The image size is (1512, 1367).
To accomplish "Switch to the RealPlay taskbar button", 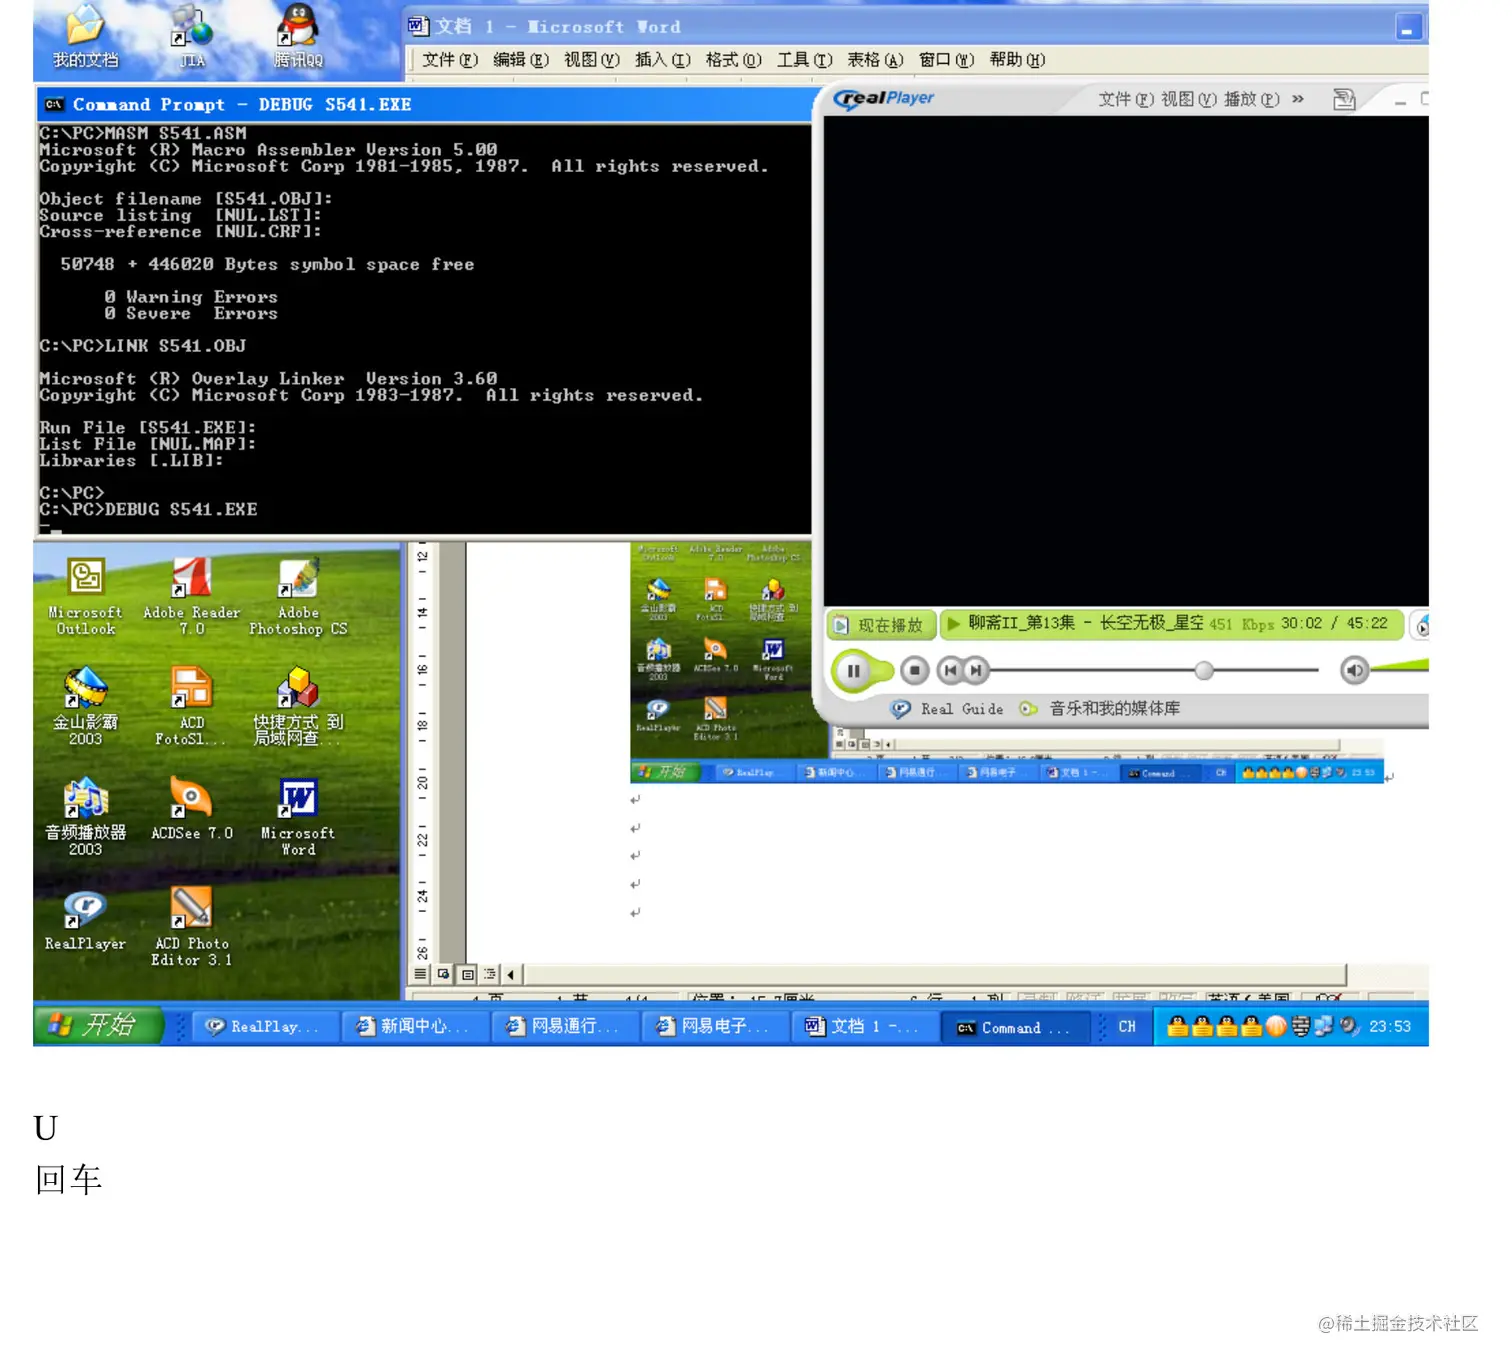I will coord(264,1027).
